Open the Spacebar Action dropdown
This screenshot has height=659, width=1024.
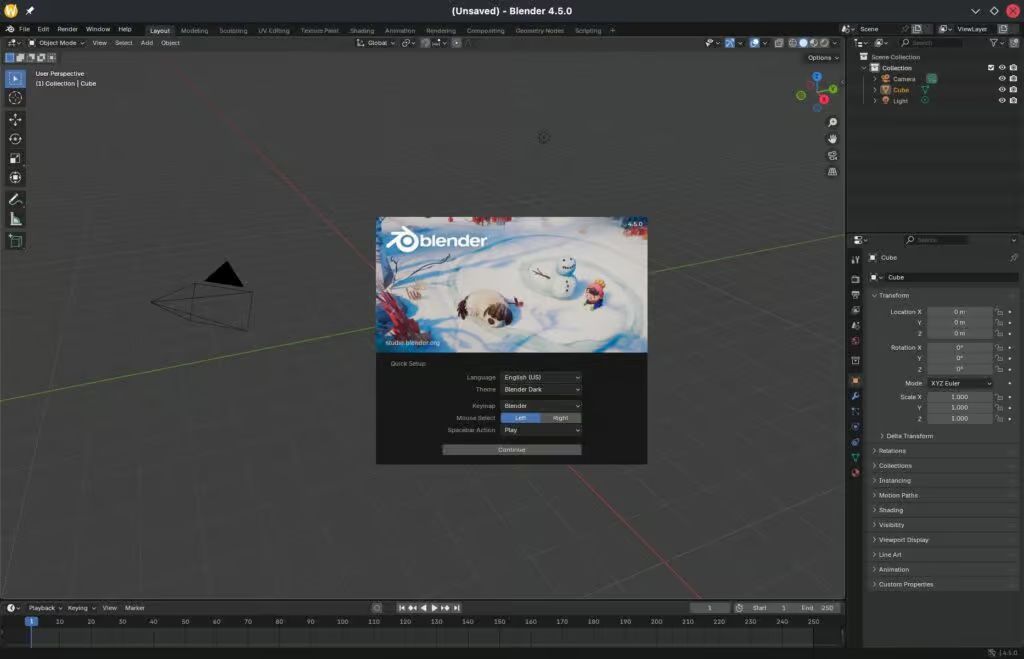click(x=541, y=430)
